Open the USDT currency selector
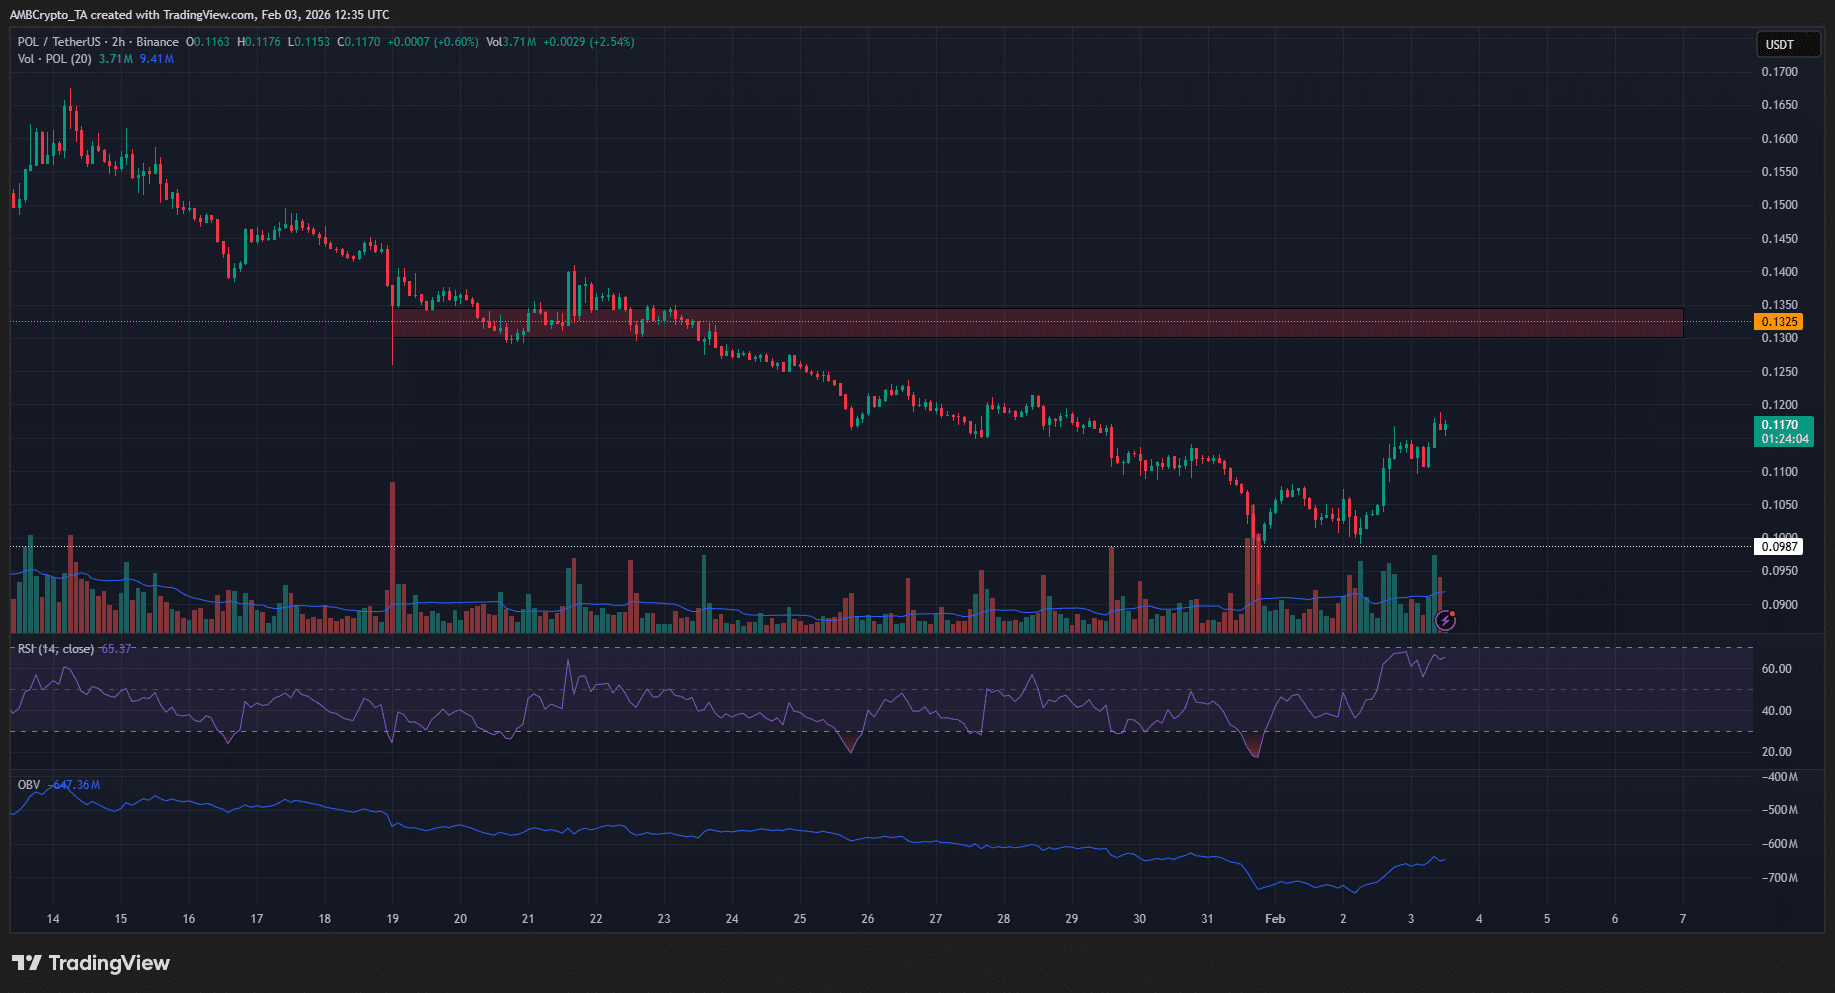The image size is (1835, 993). point(1779,44)
